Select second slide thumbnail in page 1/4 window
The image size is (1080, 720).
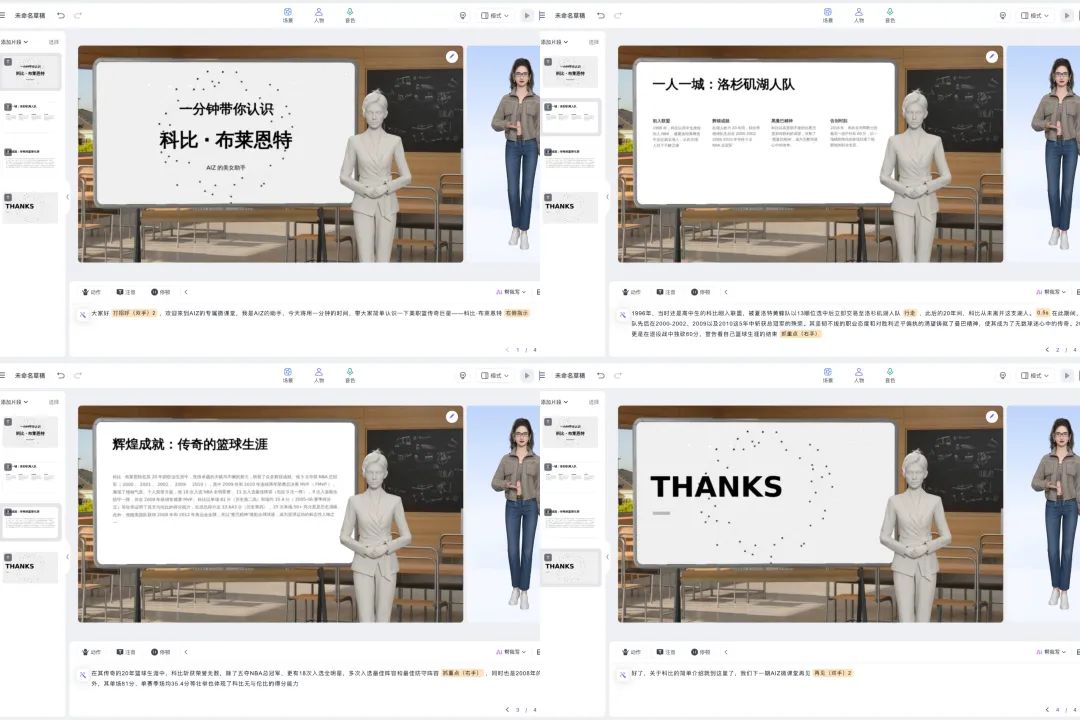coord(30,116)
